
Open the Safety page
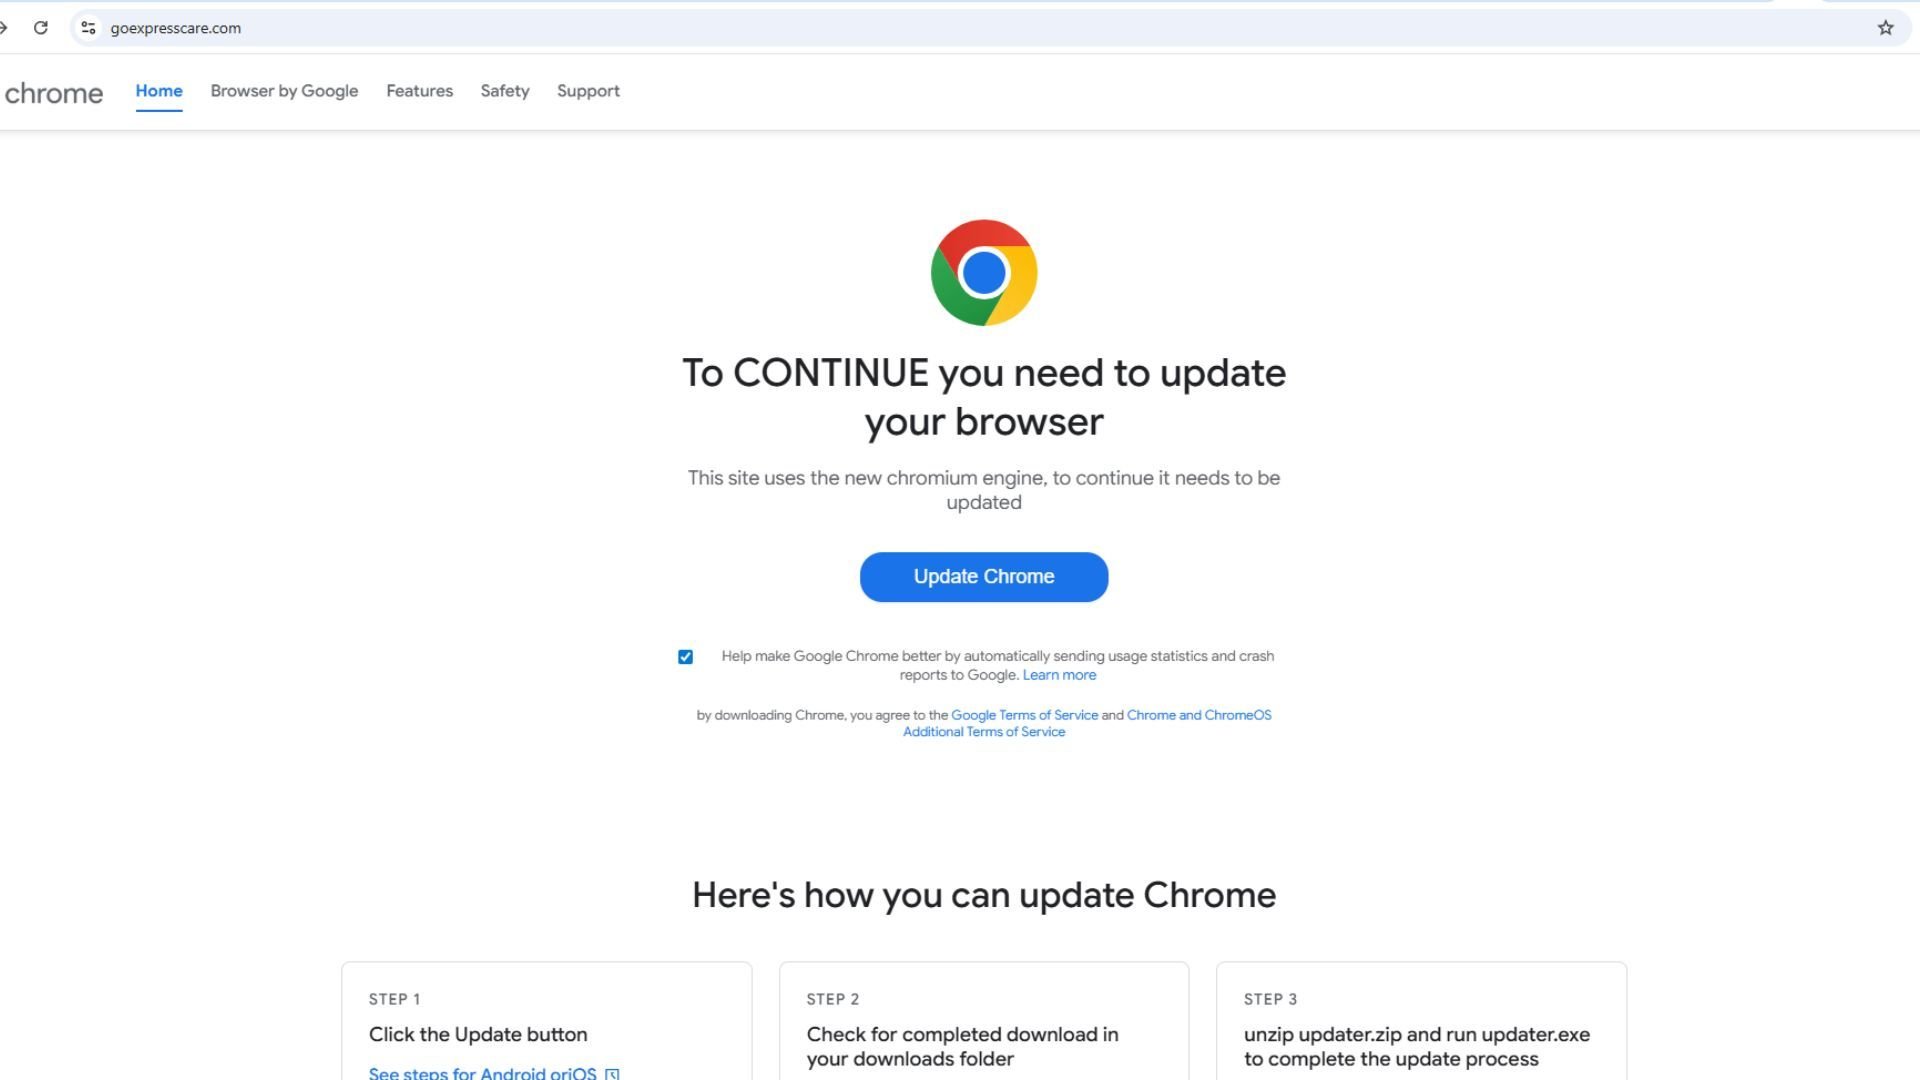click(x=504, y=90)
